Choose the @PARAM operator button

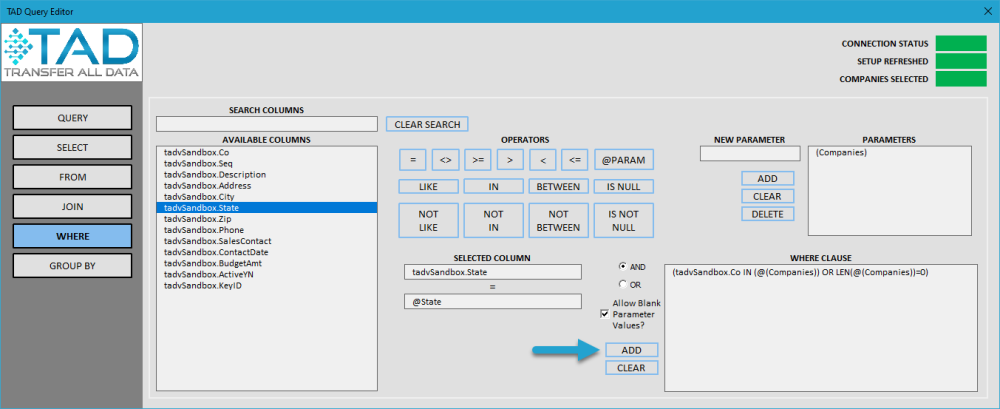pos(624,160)
